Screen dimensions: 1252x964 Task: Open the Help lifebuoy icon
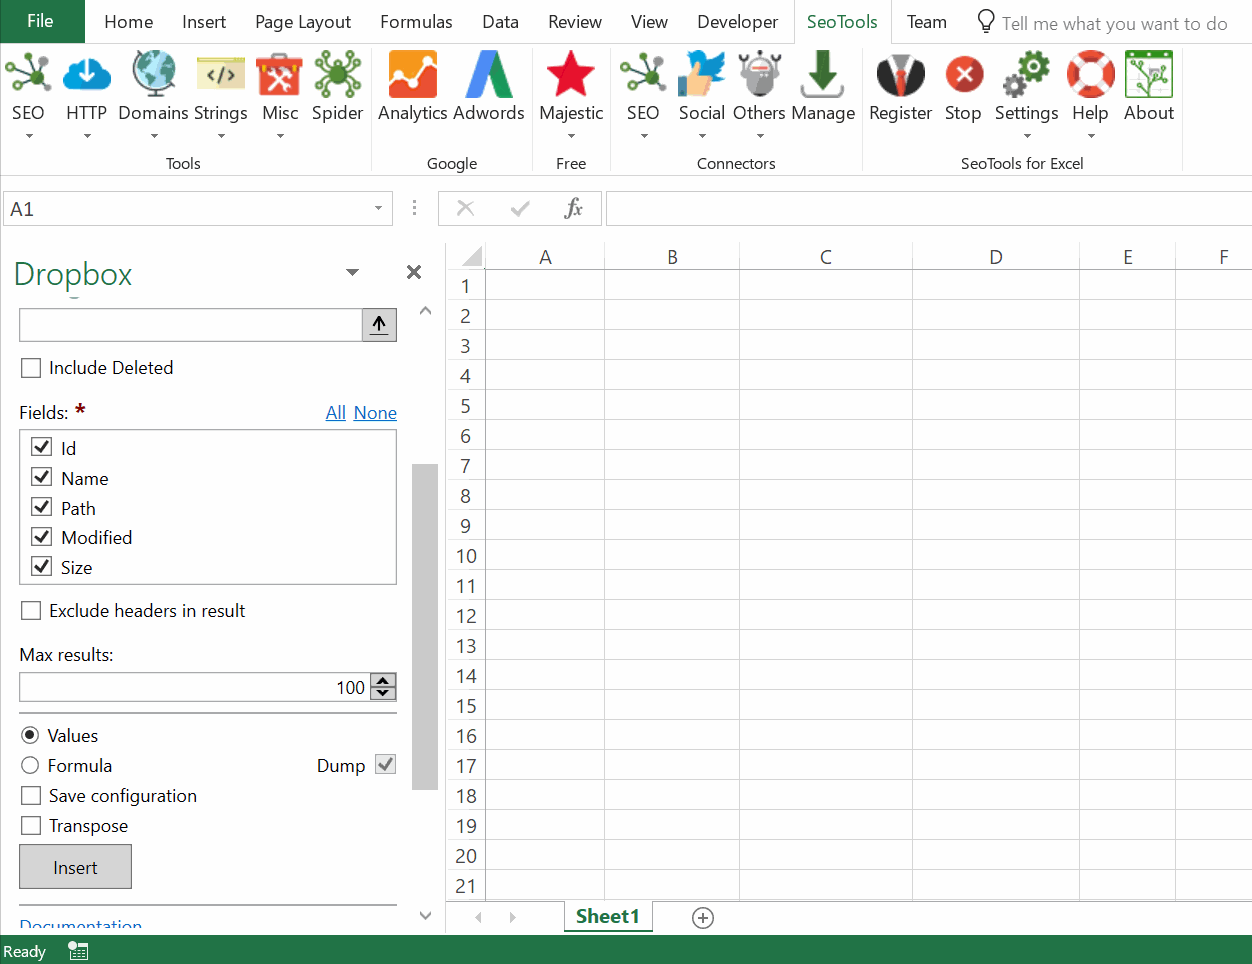[1091, 74]
